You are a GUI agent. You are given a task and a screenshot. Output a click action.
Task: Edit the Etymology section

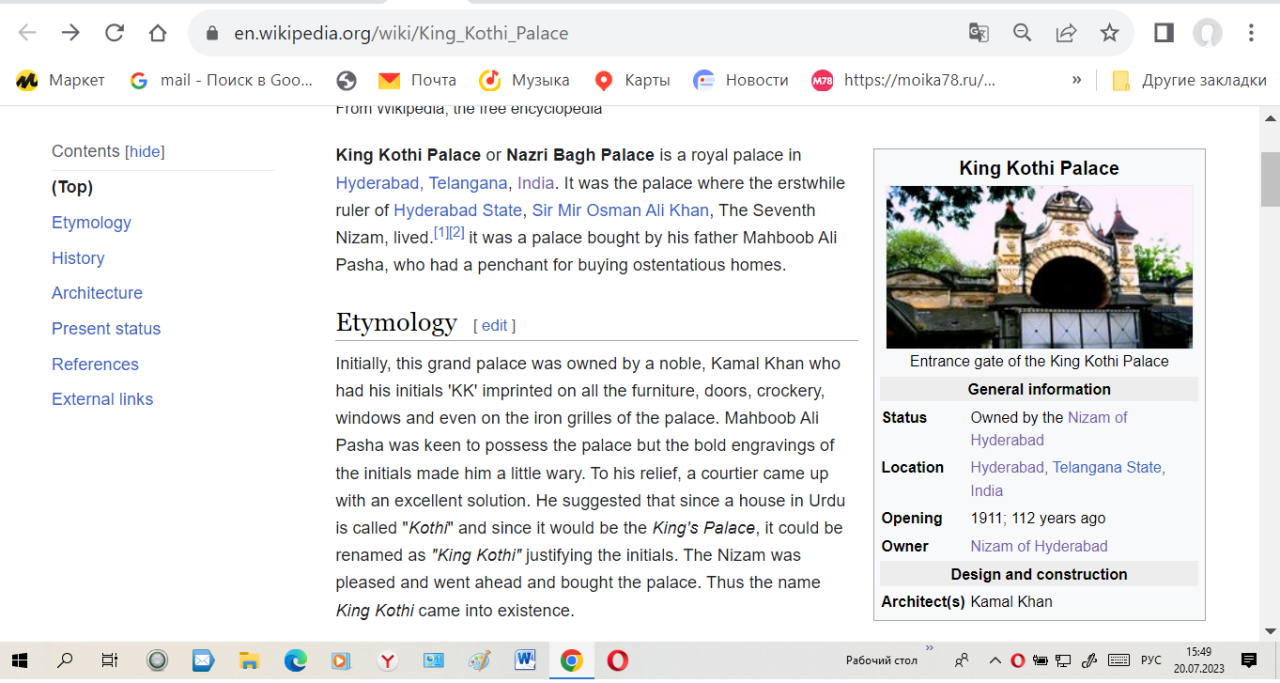point(494,325)
